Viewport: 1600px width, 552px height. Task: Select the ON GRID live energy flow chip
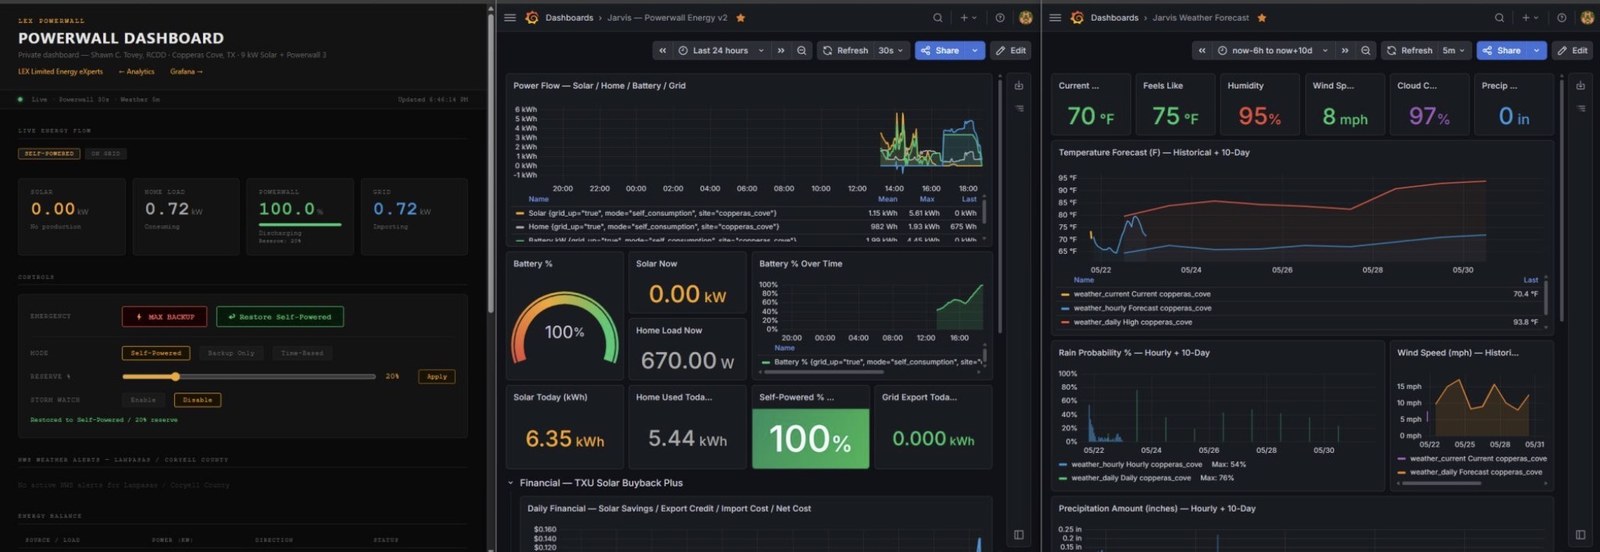(105, 154)
